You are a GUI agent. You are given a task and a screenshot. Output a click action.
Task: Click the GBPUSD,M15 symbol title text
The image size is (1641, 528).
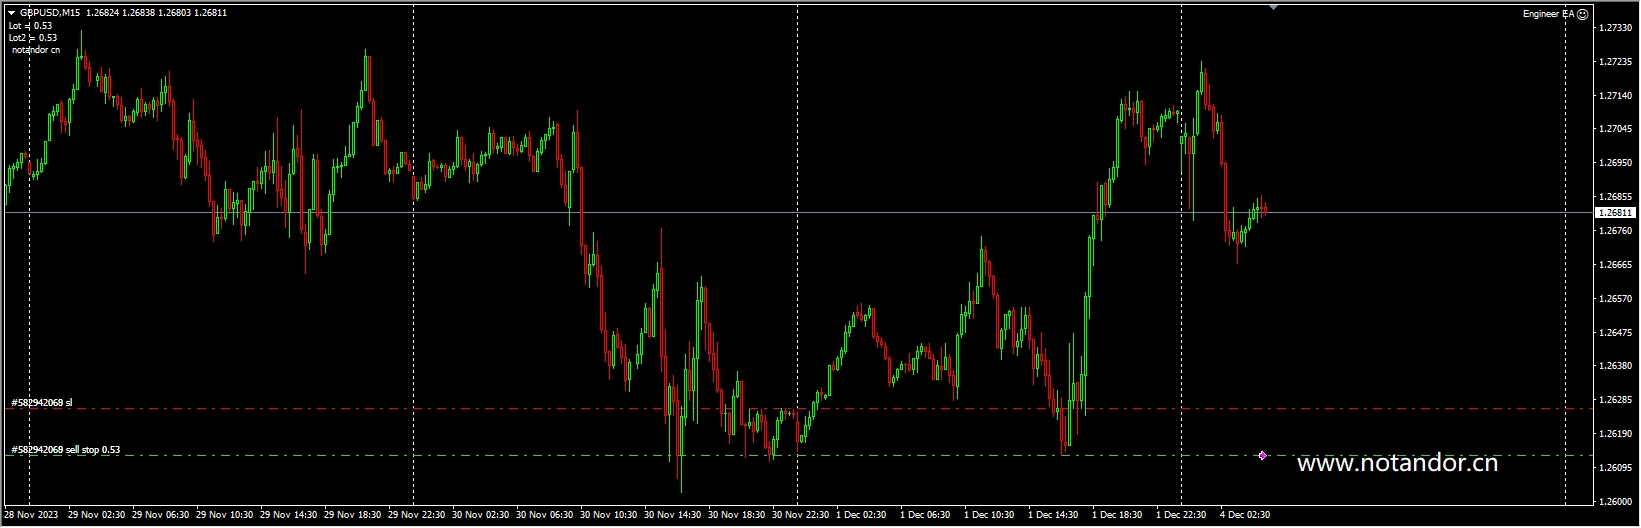pos(52,13)
